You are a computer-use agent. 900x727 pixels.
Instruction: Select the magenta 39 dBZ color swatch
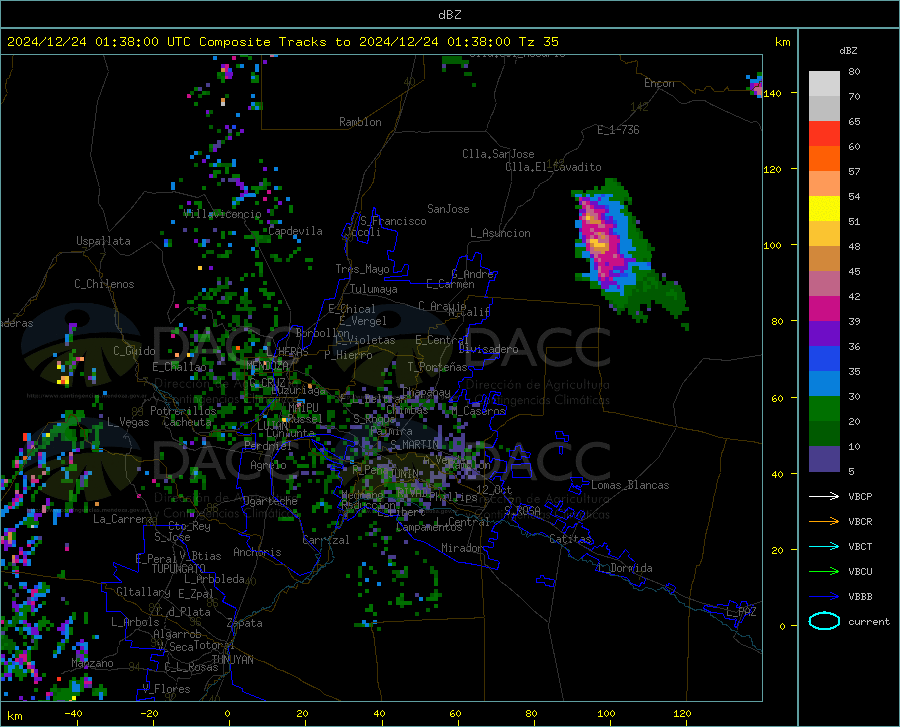[824, 309]
